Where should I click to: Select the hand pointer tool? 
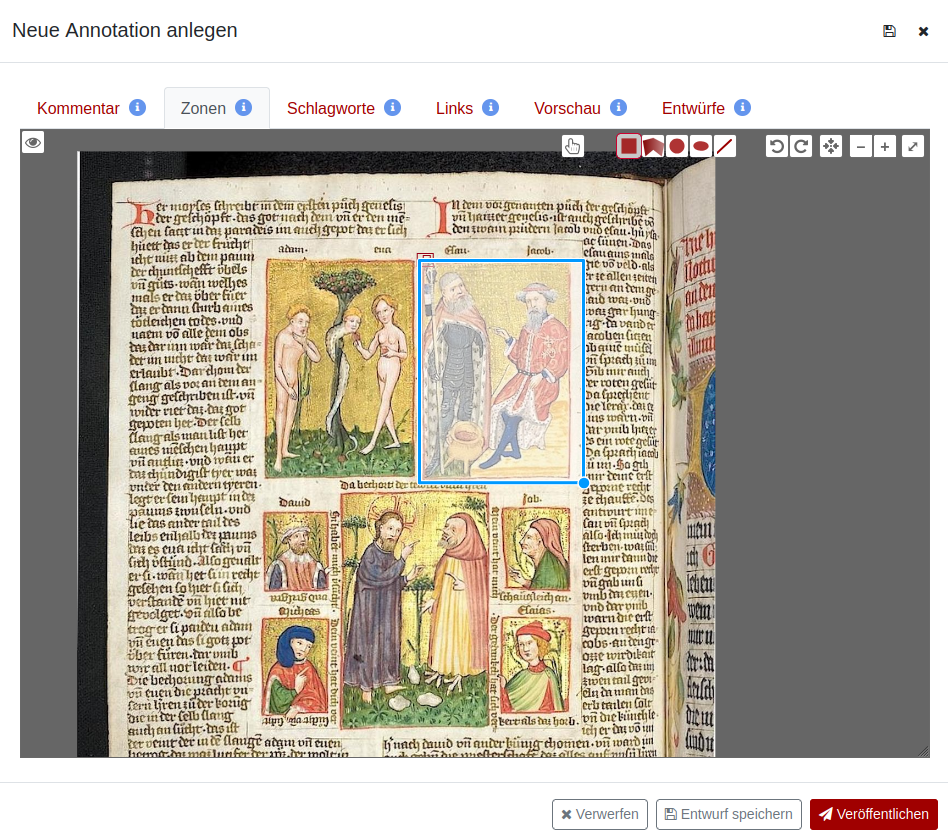point(573,146)
